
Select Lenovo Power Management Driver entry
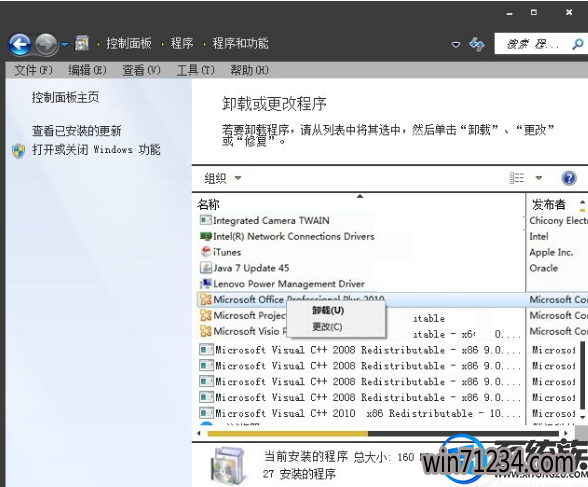click(288, 284)
